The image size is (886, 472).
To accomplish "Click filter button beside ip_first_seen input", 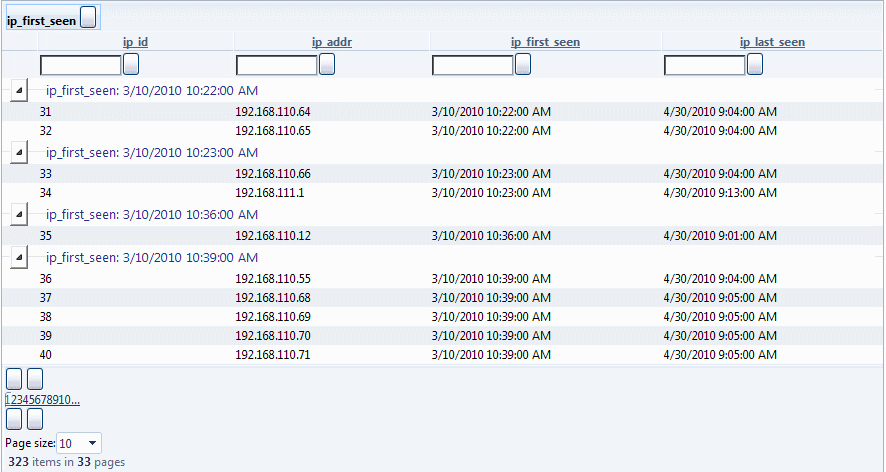I will pyautogui.click(x=523, y=64).
